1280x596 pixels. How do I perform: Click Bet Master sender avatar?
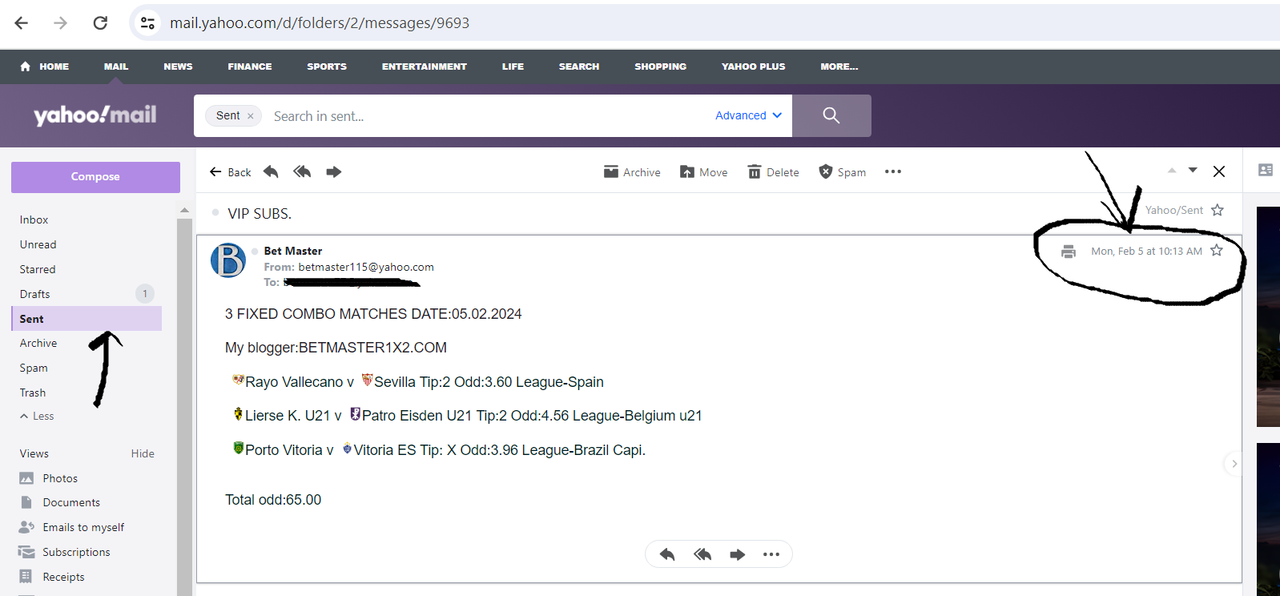[x=228, y=260]
